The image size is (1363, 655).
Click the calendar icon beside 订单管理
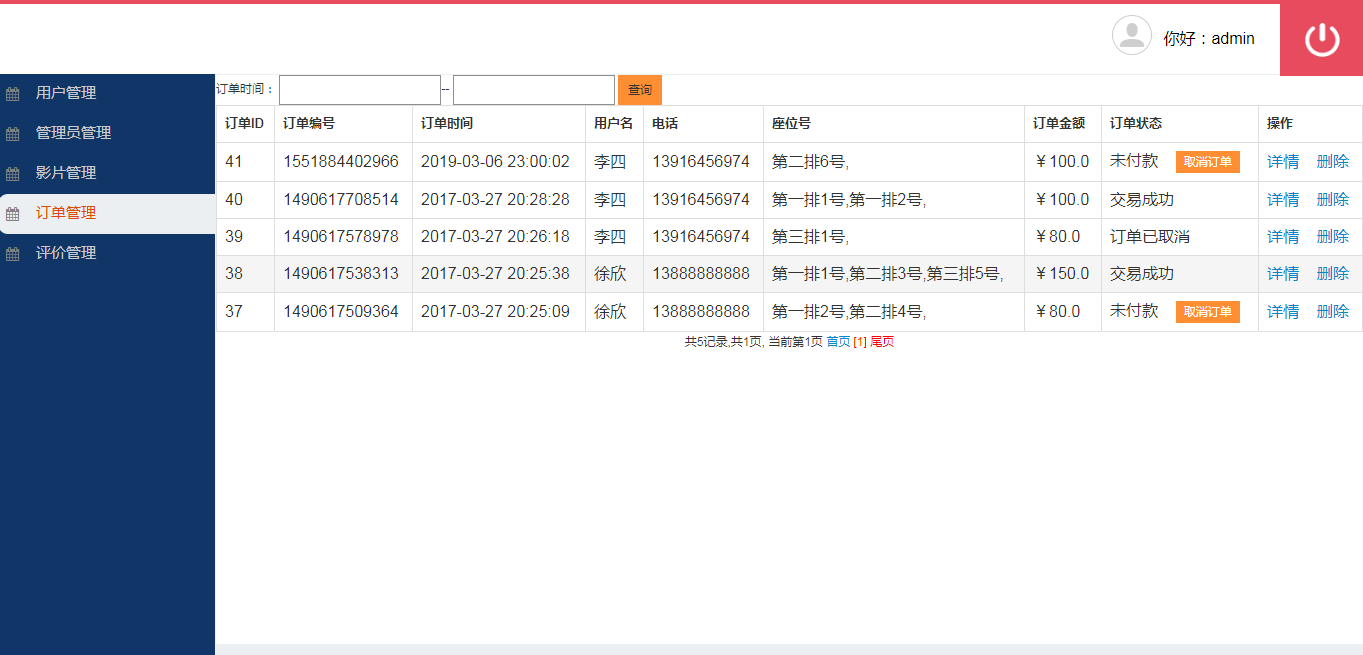[x=13, y=212]
